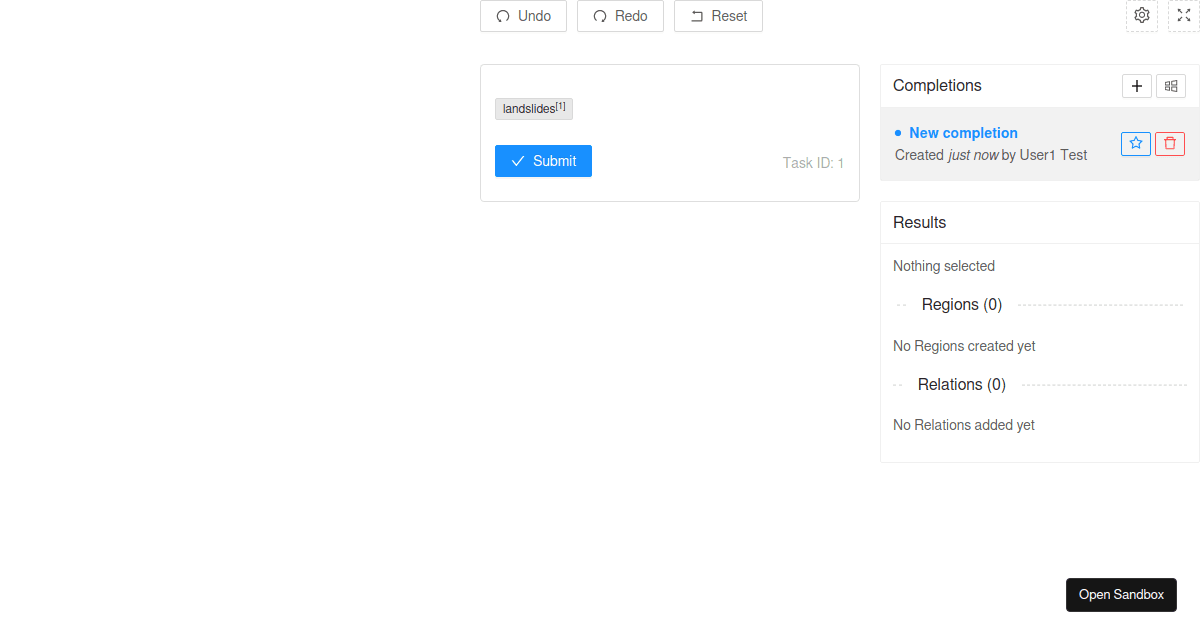Select the landslides label tag
1200x630 pixels.
[533, 108]
